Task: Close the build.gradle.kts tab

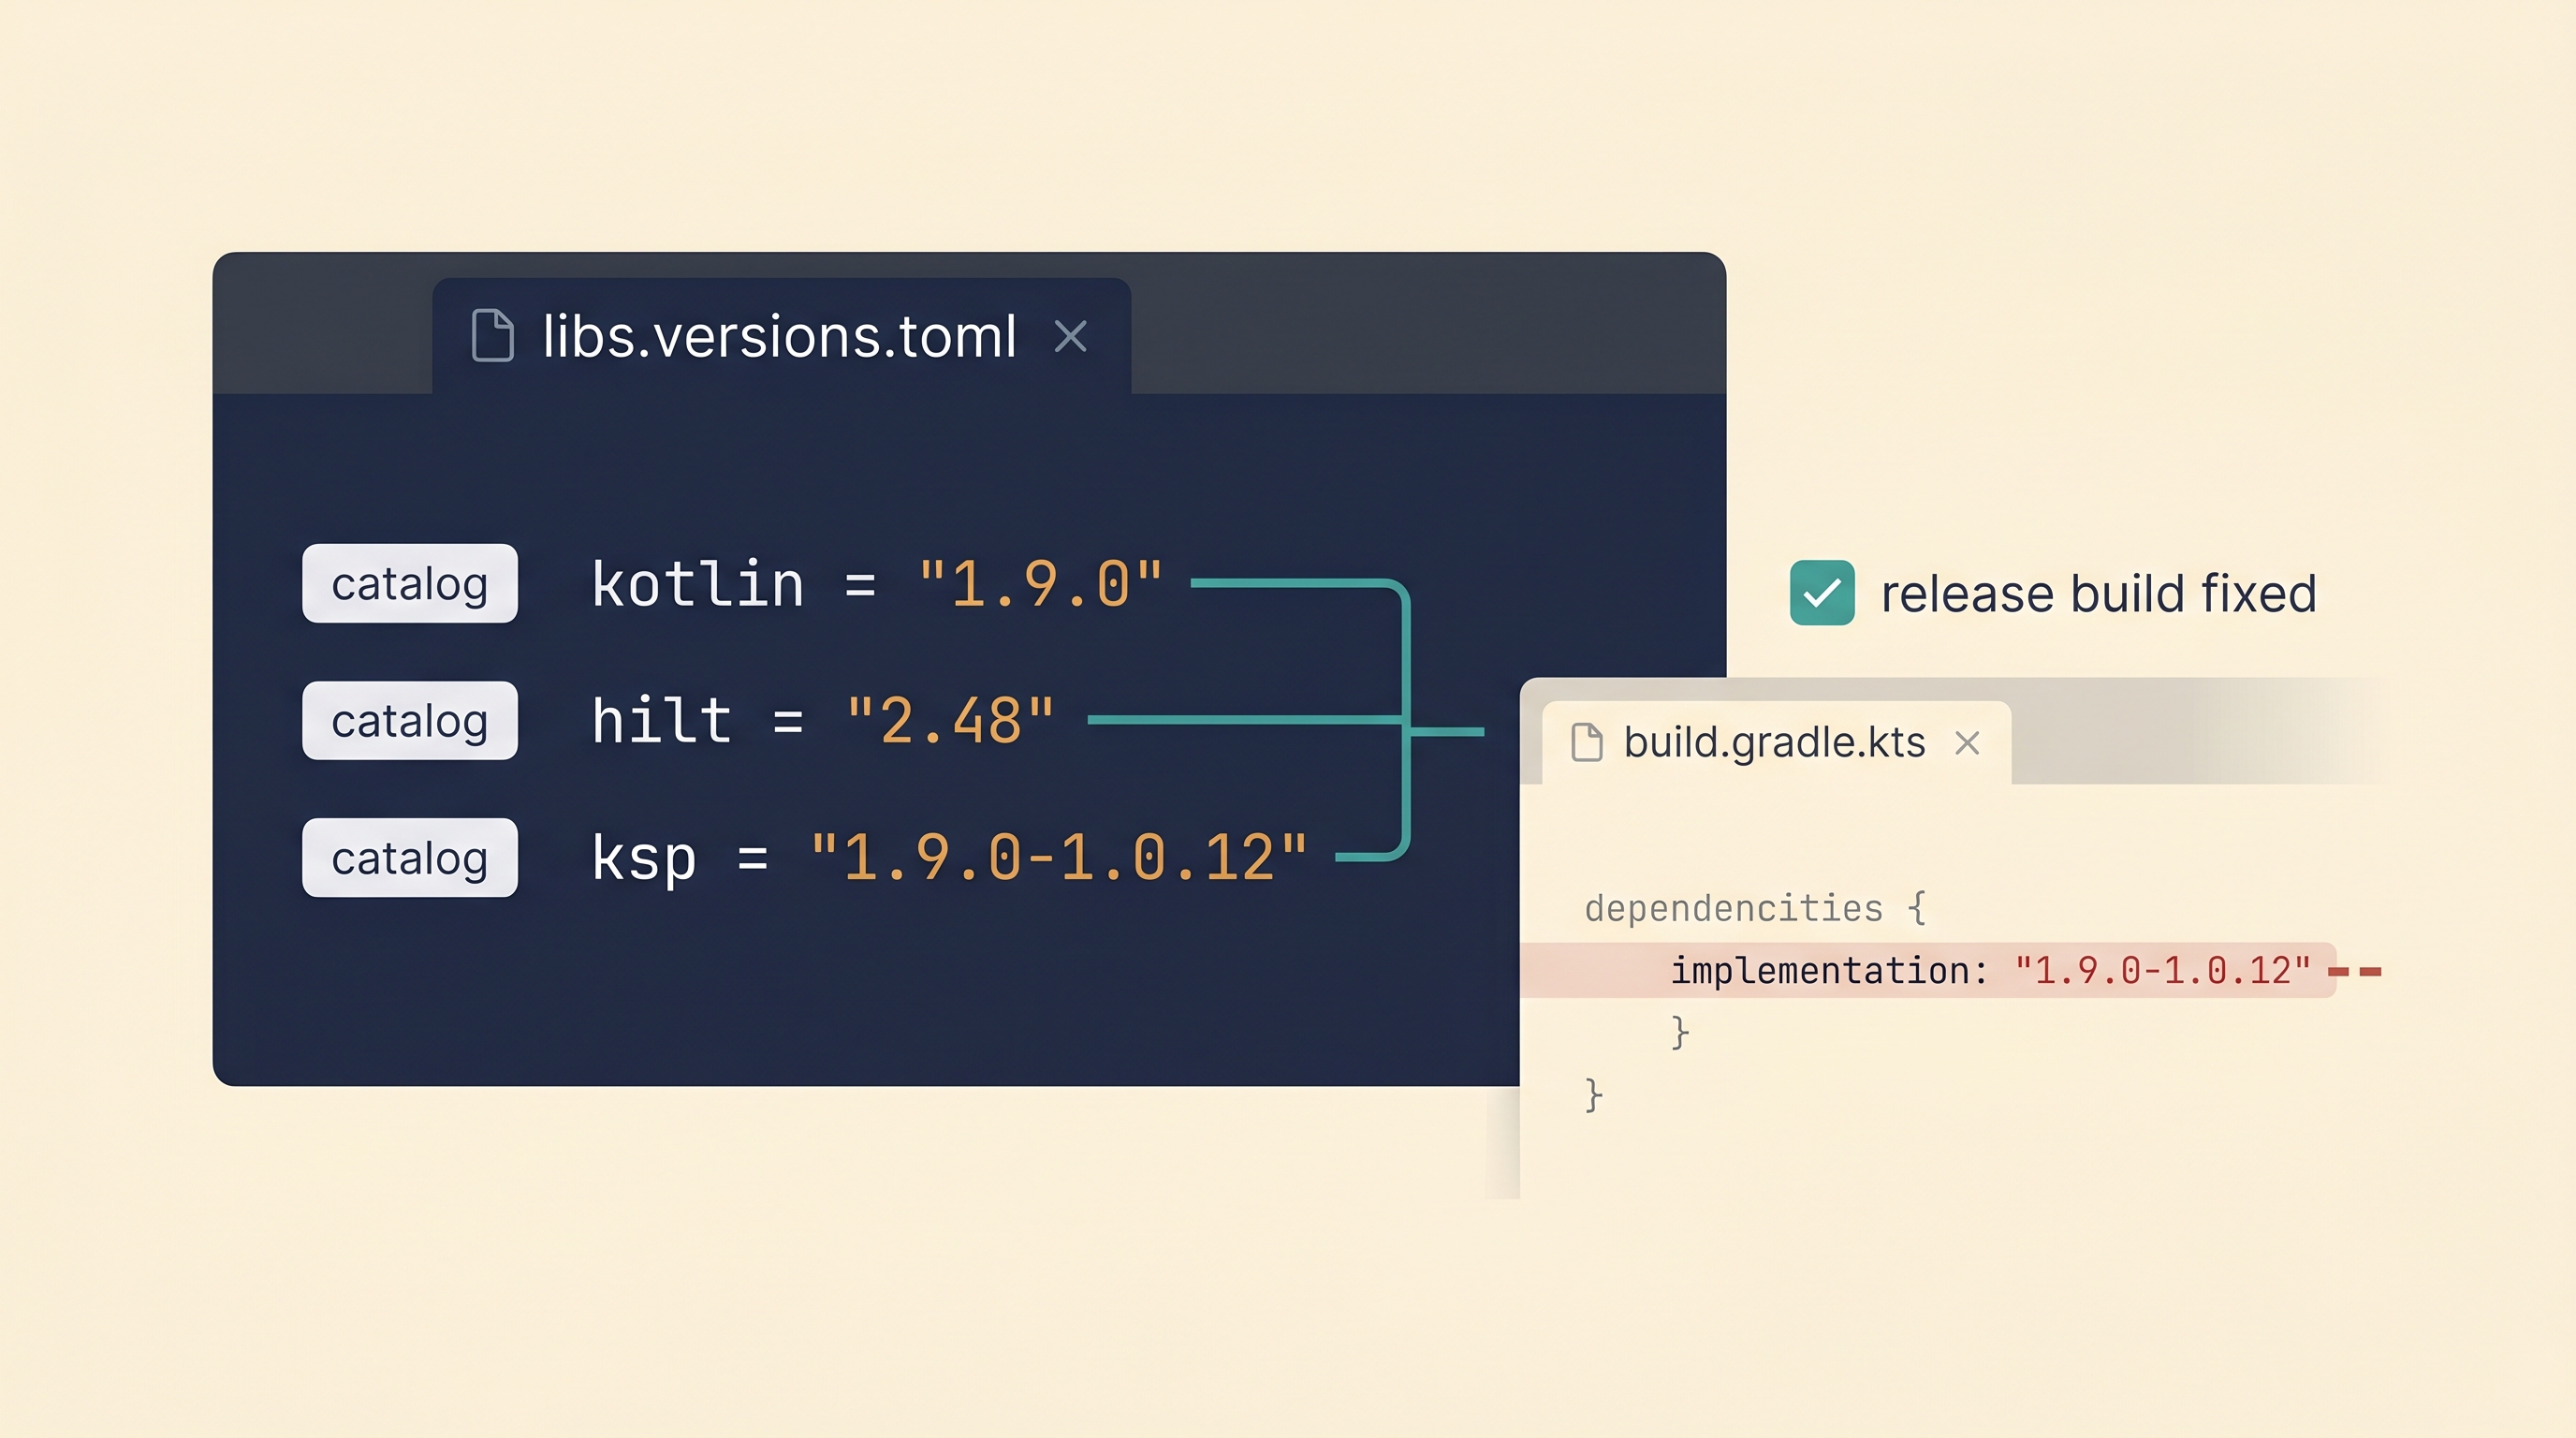Action: click(x=1967, y=743)
